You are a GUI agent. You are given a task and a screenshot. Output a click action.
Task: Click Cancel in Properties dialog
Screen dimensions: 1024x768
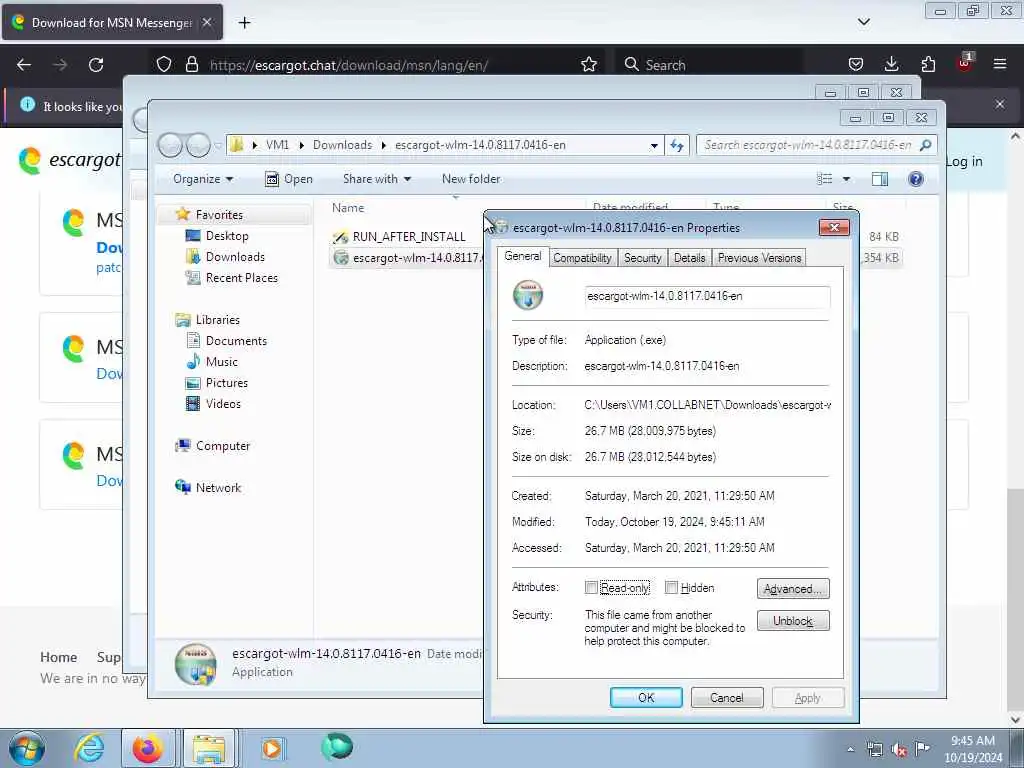[726, 697]
